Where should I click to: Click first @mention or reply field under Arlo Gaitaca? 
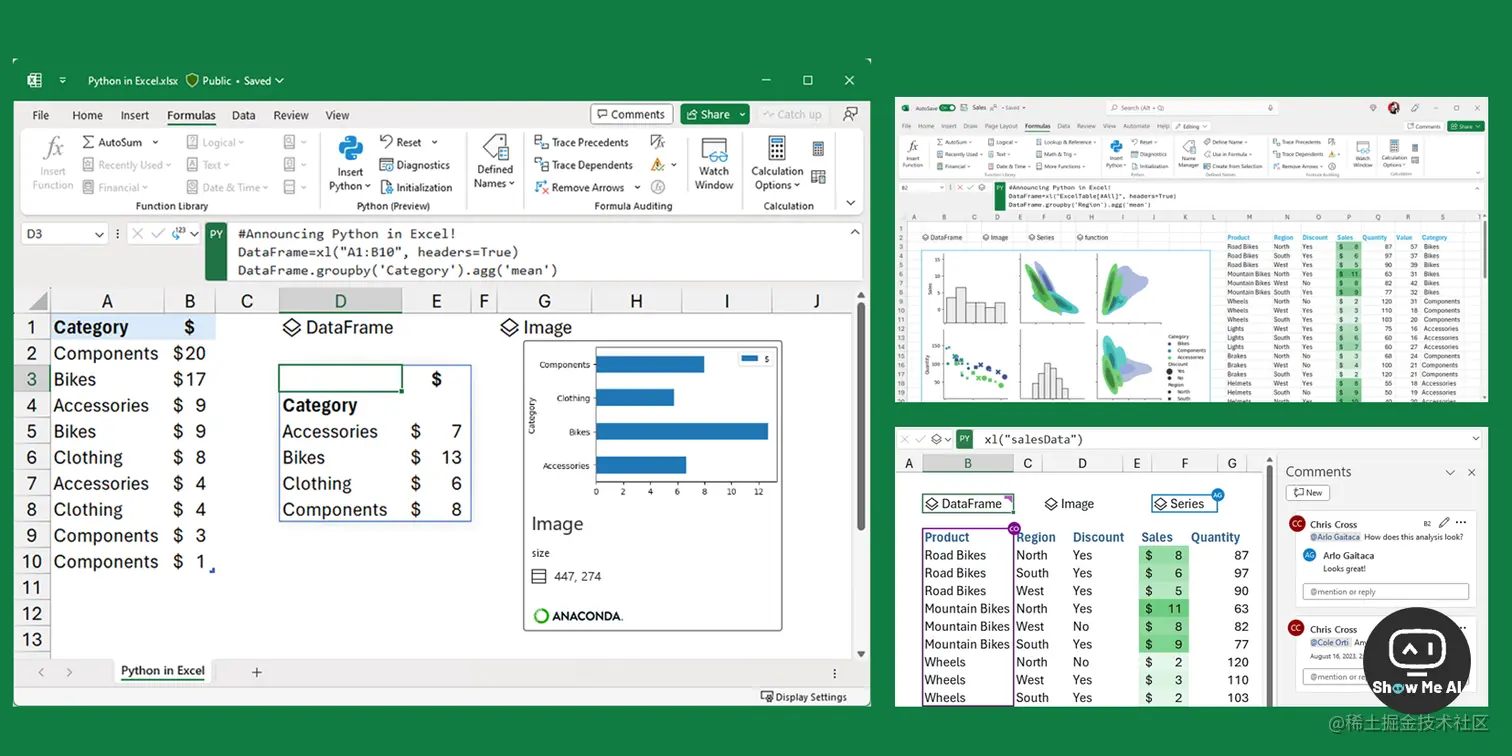(1386, 591)
